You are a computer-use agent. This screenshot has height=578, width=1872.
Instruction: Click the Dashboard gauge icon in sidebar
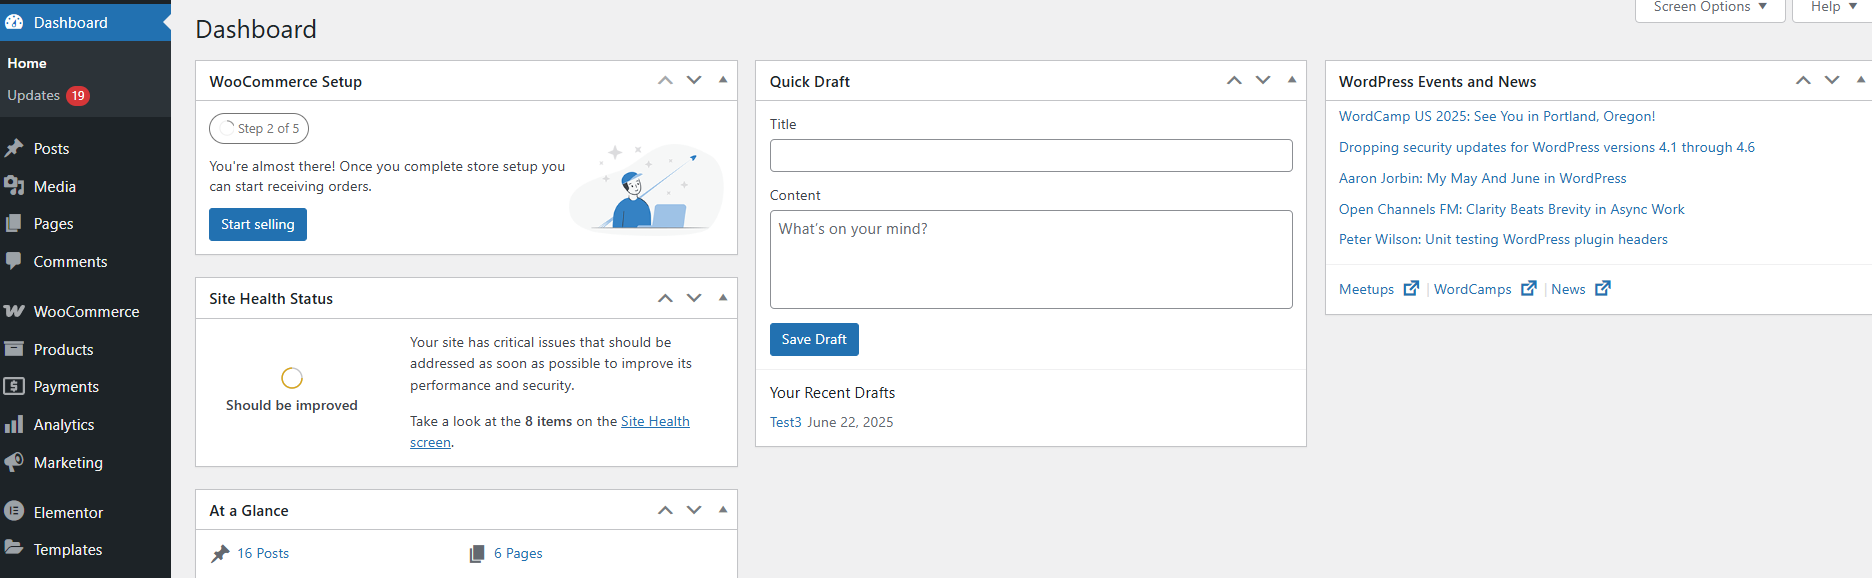(14, 22)
